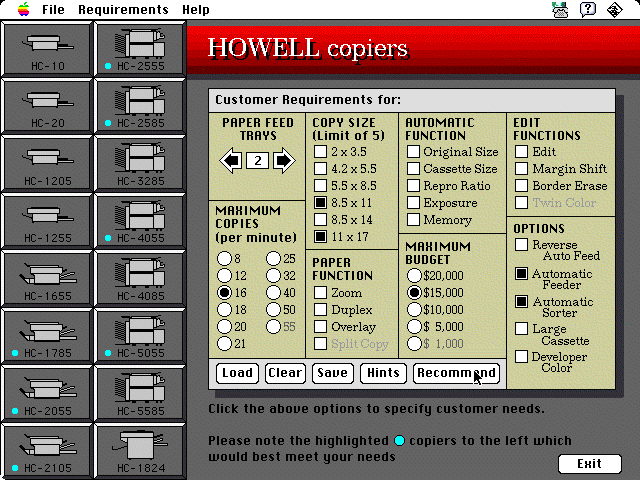
Task: Uncheck the 8.5 x 11 copy size
Action: click(x=320, y=202)
